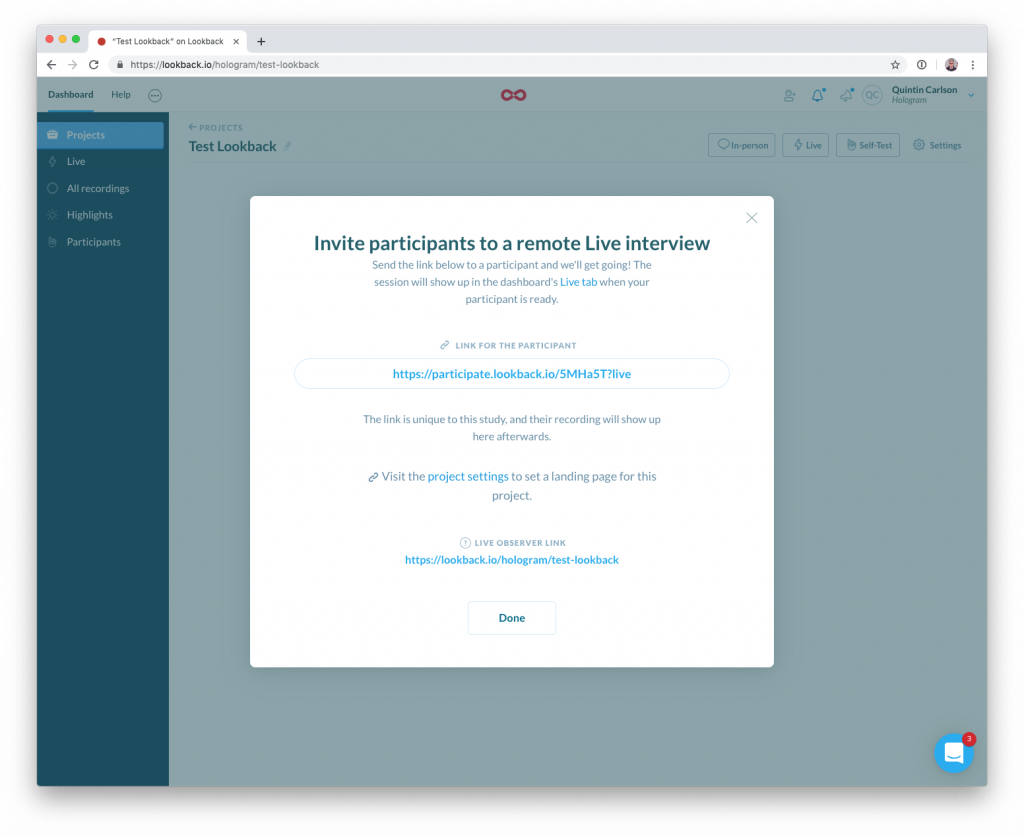
Task: Open a new browser tab
Action: (261, 41)
